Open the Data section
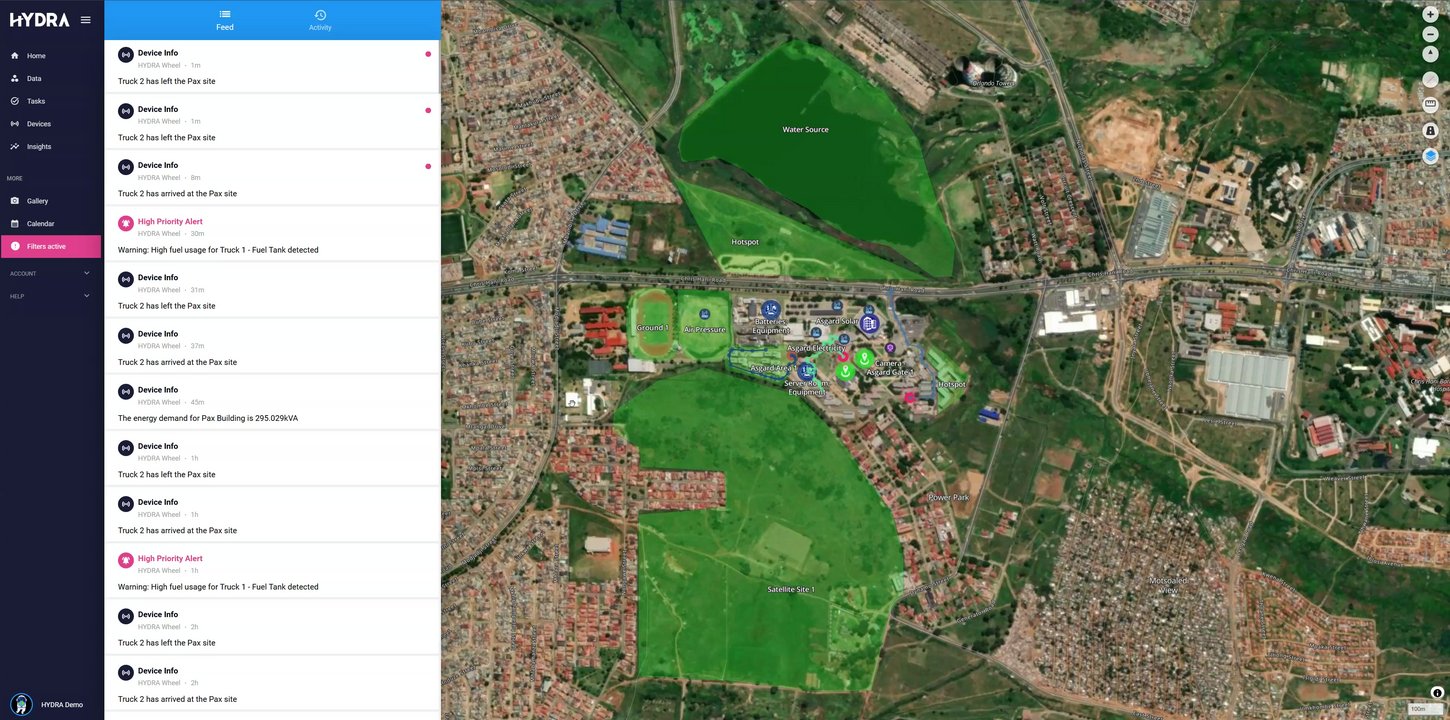The width and height of the screenshot is (1450, 720). 52,78
